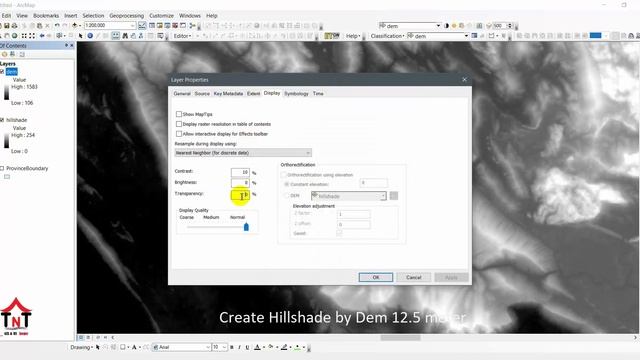The width and height of the screenshot is (640, 360).
Task: Click the Brightness percentage input field
Action: click(240, 182)
